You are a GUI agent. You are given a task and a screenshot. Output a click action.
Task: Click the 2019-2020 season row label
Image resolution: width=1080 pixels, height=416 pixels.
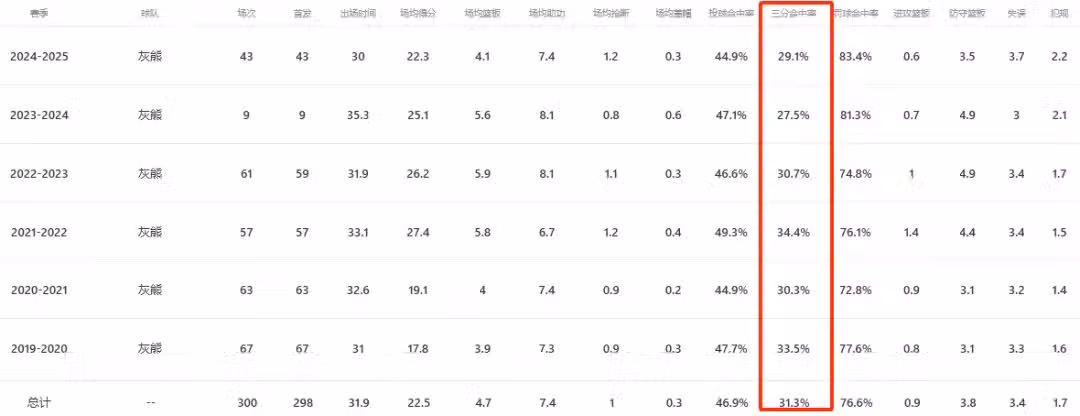[x=39, y=349]
